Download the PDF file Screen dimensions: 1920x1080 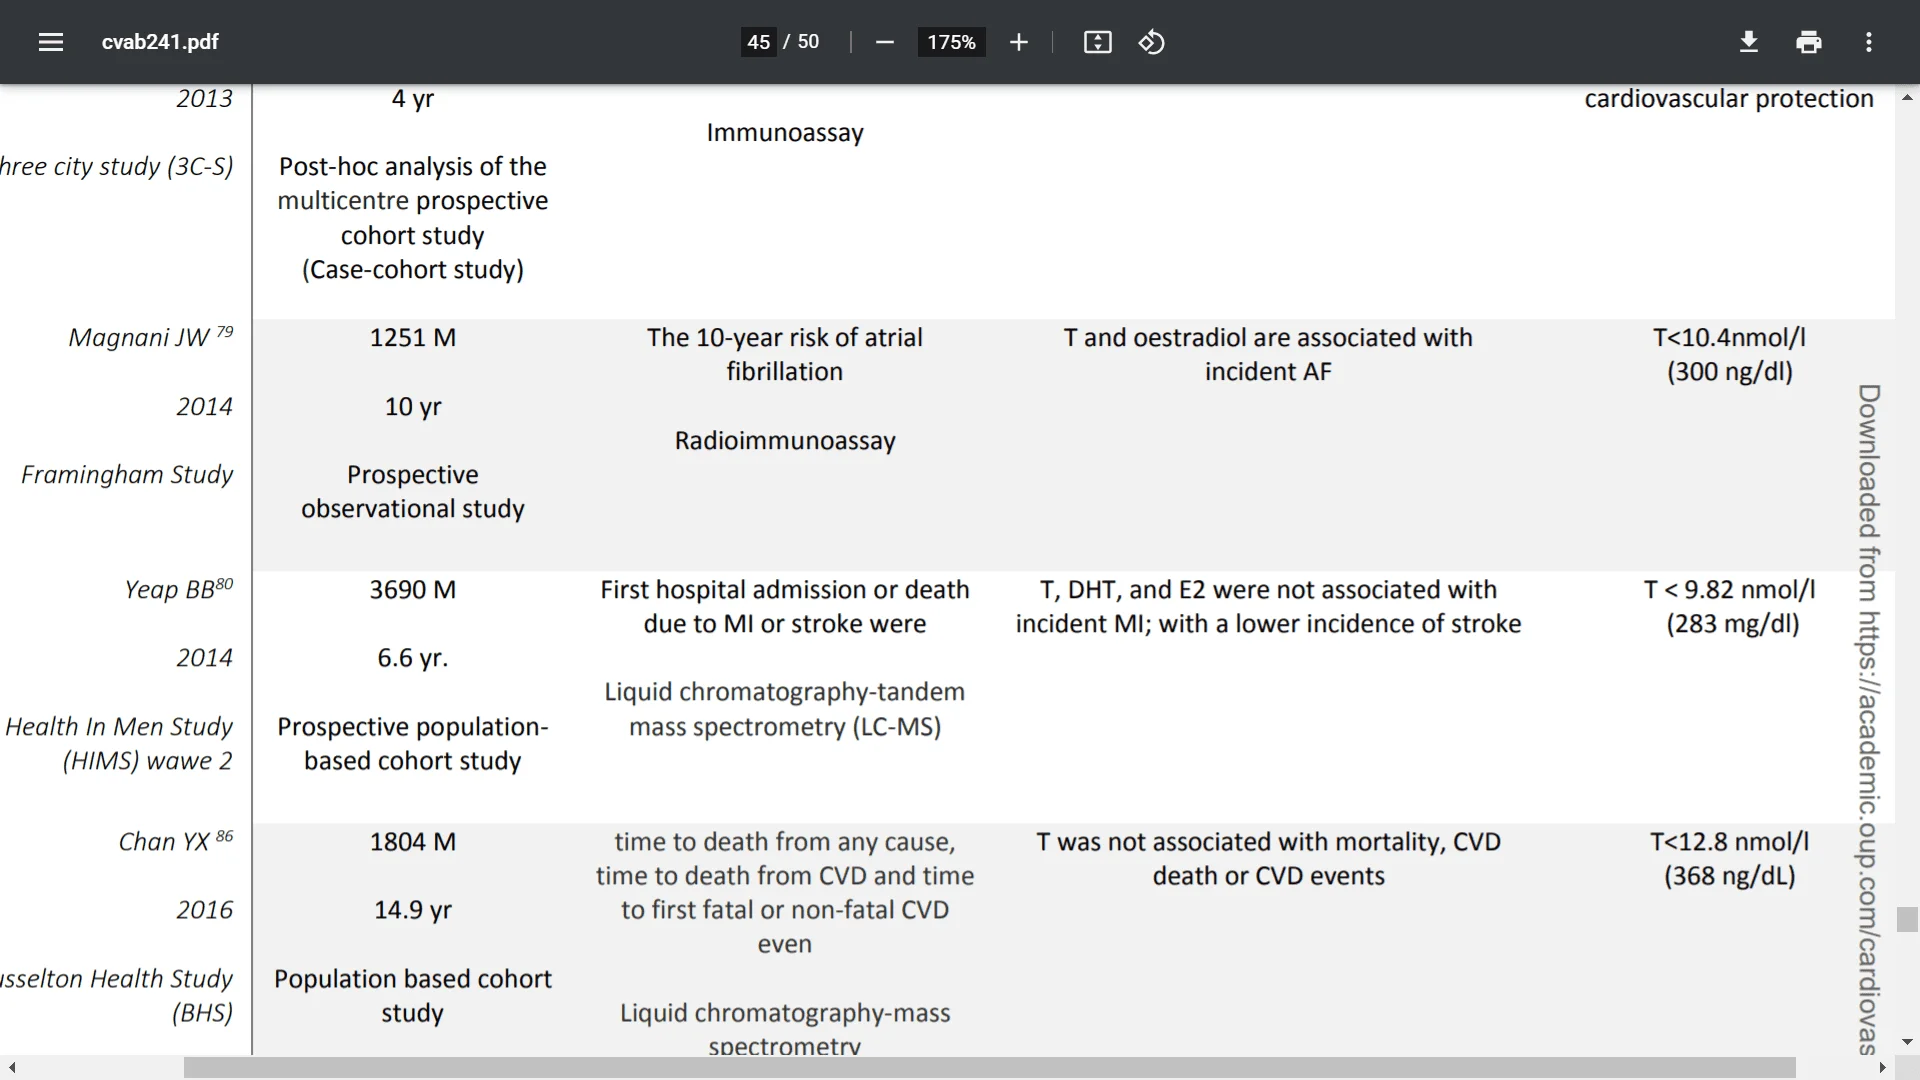(1748, 42)
